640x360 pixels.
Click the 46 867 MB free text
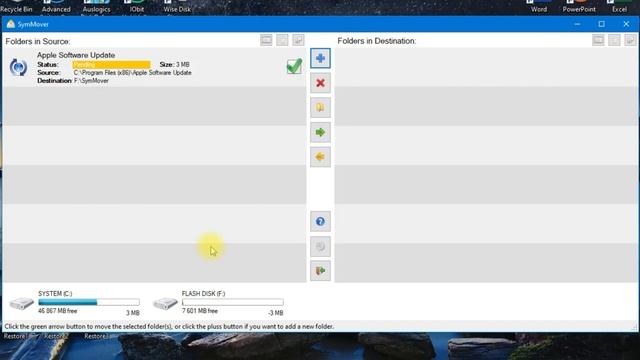point(58,311)
